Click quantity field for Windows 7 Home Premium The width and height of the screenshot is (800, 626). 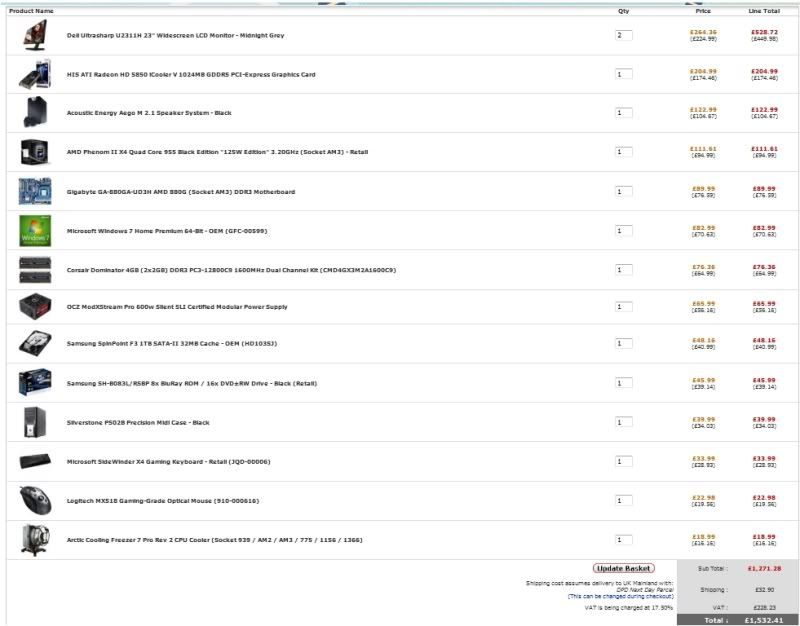pos(623,231)
